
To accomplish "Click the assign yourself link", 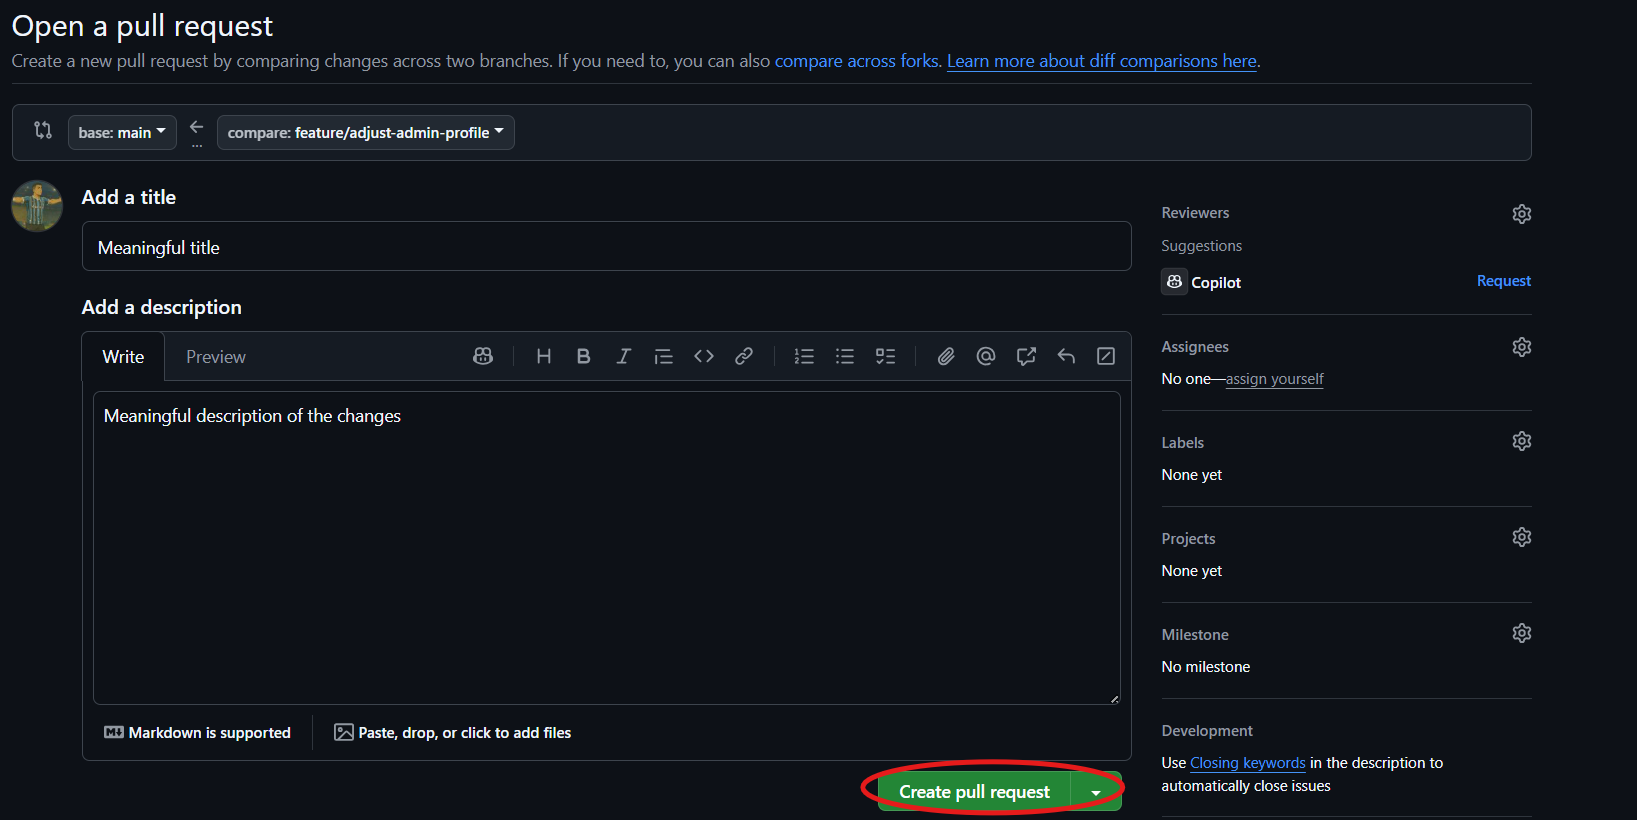I will point(1274,379).
